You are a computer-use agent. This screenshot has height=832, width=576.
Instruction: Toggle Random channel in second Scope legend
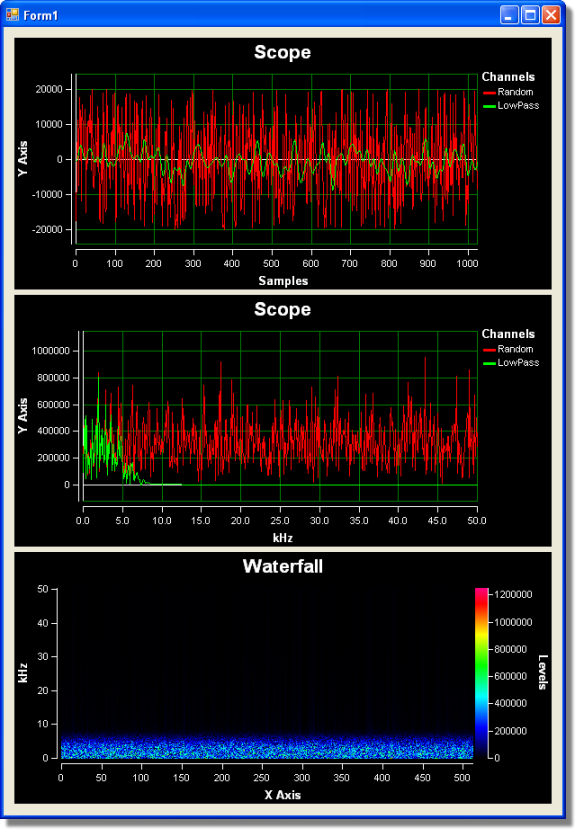click(515, 349)
